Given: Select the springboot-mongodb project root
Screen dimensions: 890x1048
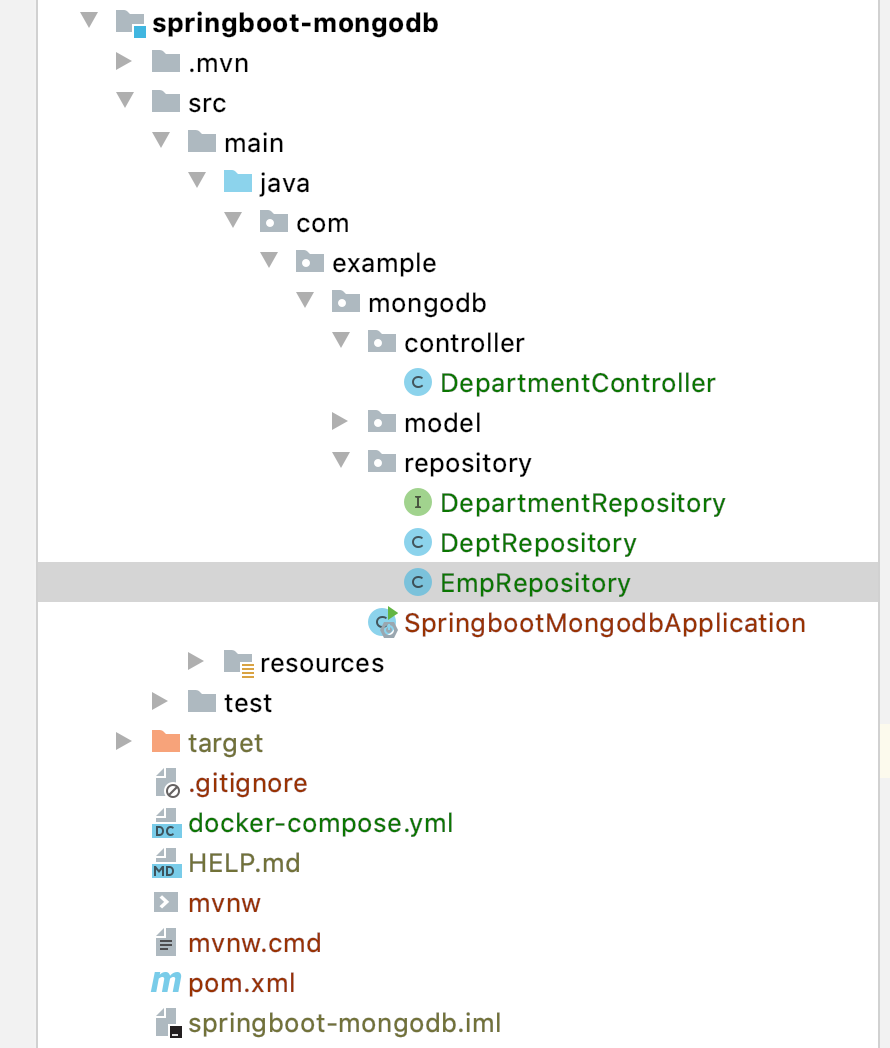Looking at the screenshot, I should [295, 22].
